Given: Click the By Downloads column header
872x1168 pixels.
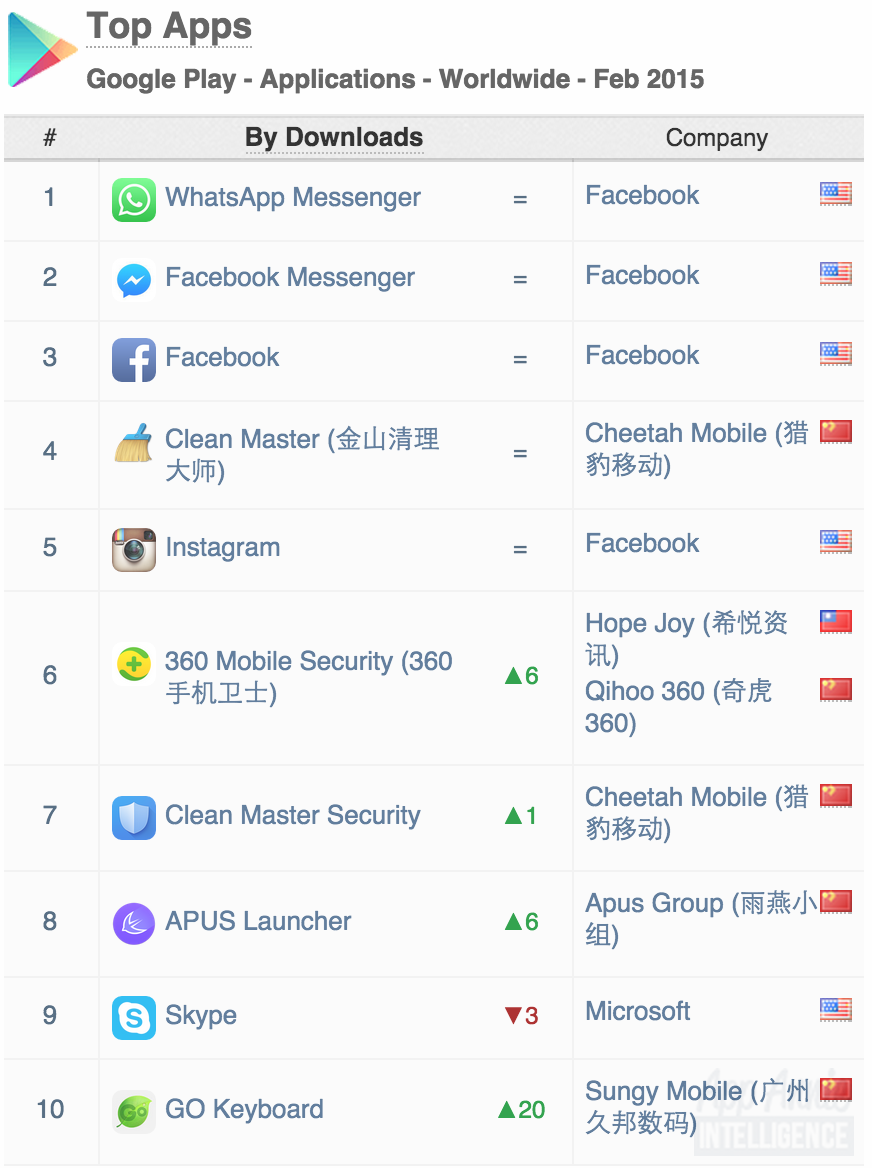Looking at the screenshot, I should 334,137.
